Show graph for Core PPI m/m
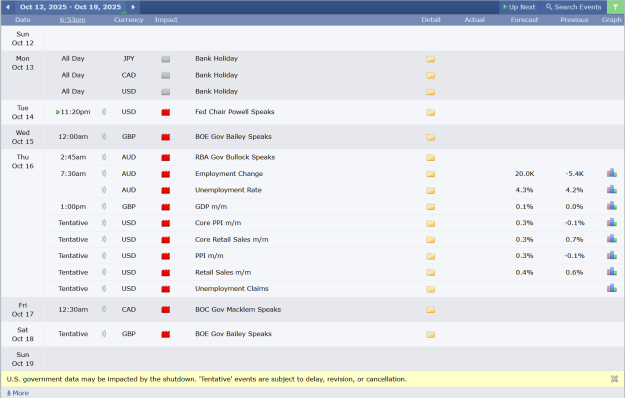625x398 pixels. [612, 222]
